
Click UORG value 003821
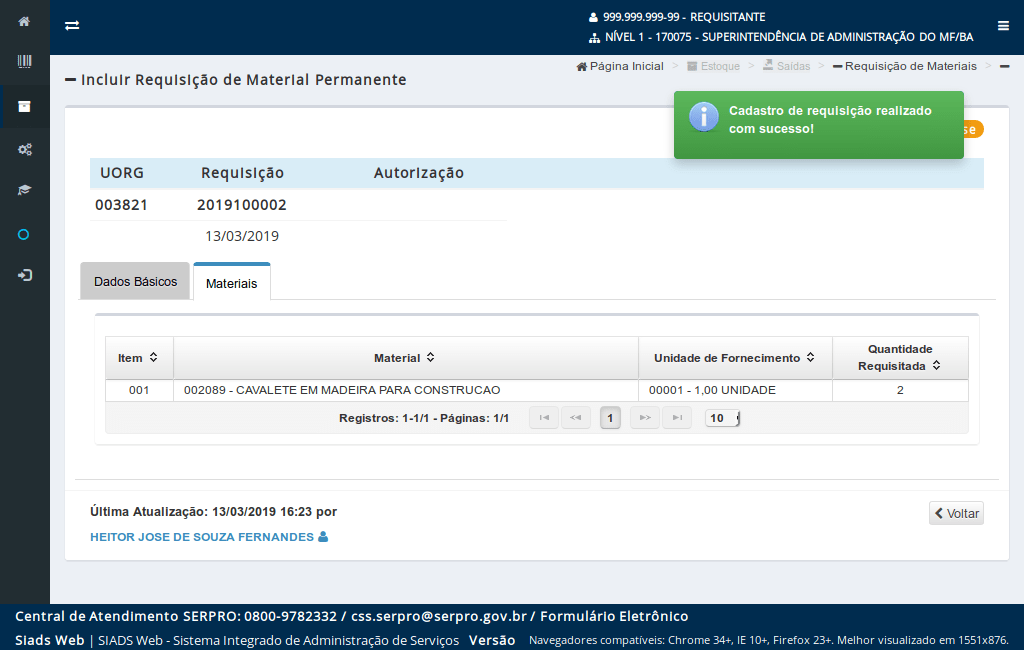coord(121,205)
